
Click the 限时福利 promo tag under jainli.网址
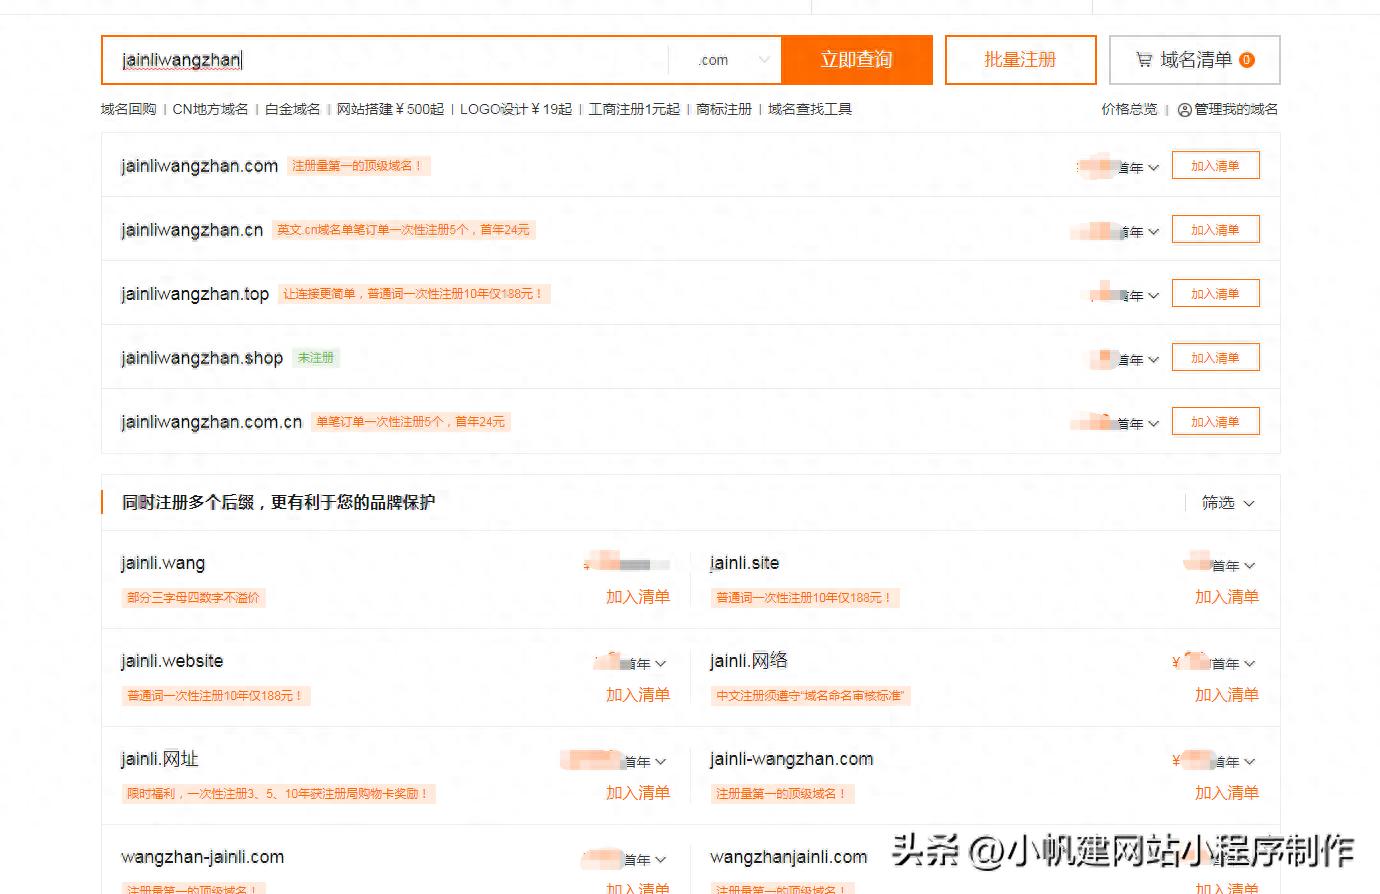[278, 794]
